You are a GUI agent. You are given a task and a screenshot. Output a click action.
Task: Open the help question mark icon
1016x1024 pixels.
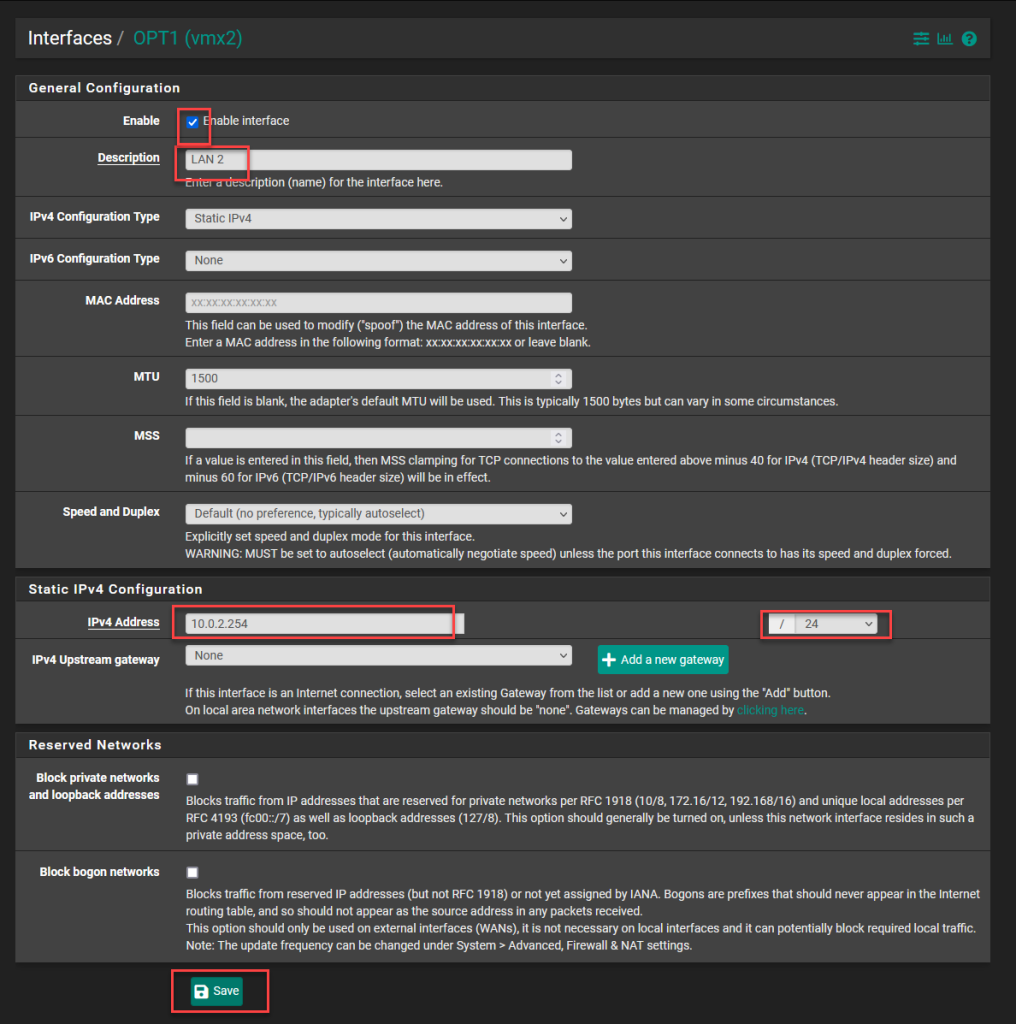[968, 39]
